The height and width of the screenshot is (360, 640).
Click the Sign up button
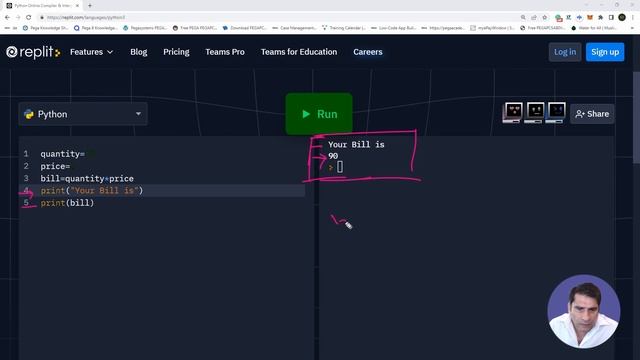(x=605, y=52)
